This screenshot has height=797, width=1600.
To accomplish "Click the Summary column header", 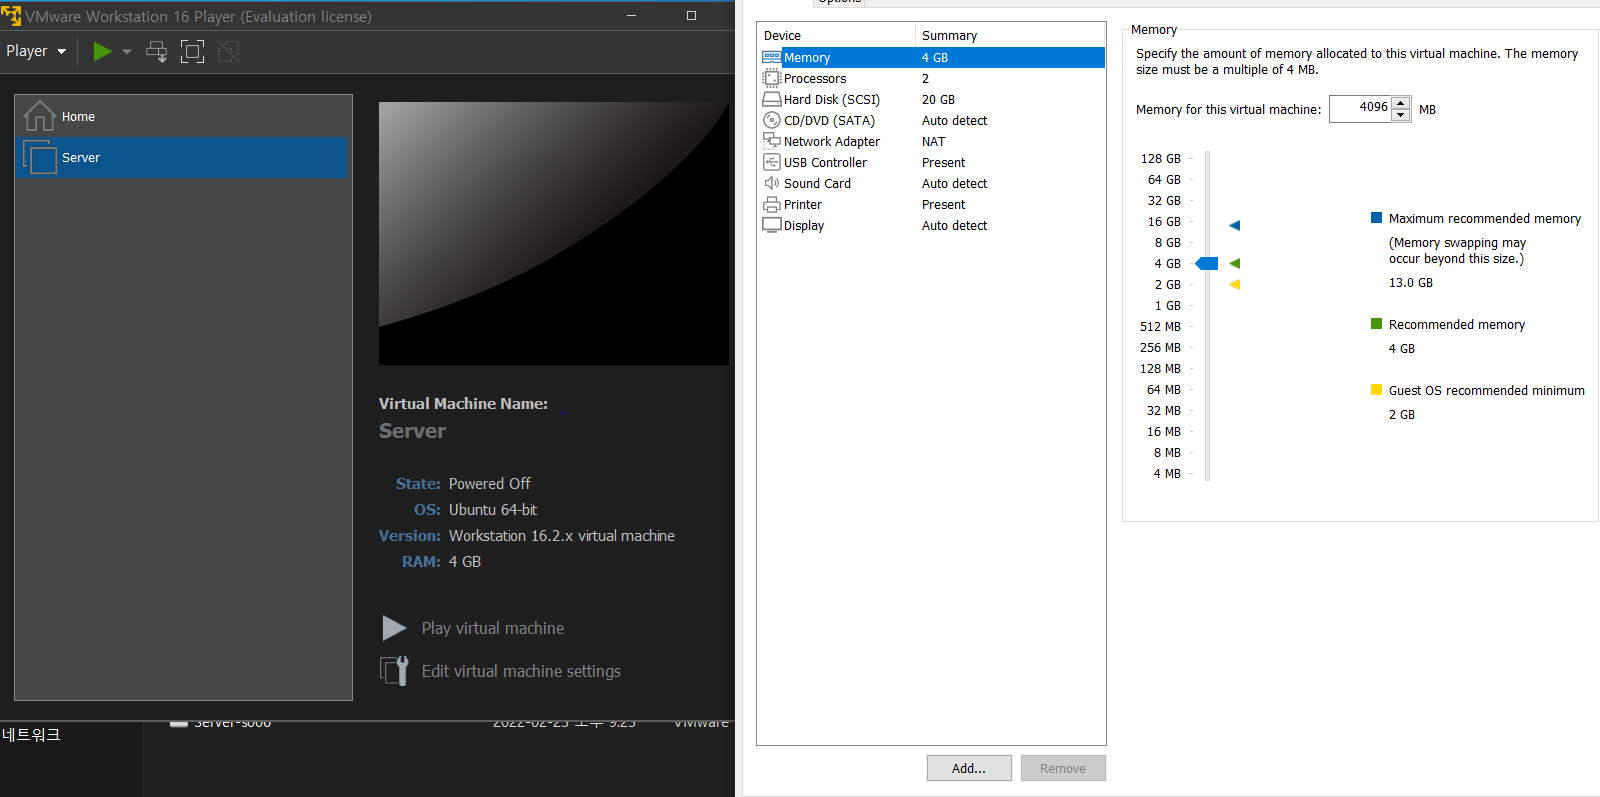I will (x=1010, y=36).
